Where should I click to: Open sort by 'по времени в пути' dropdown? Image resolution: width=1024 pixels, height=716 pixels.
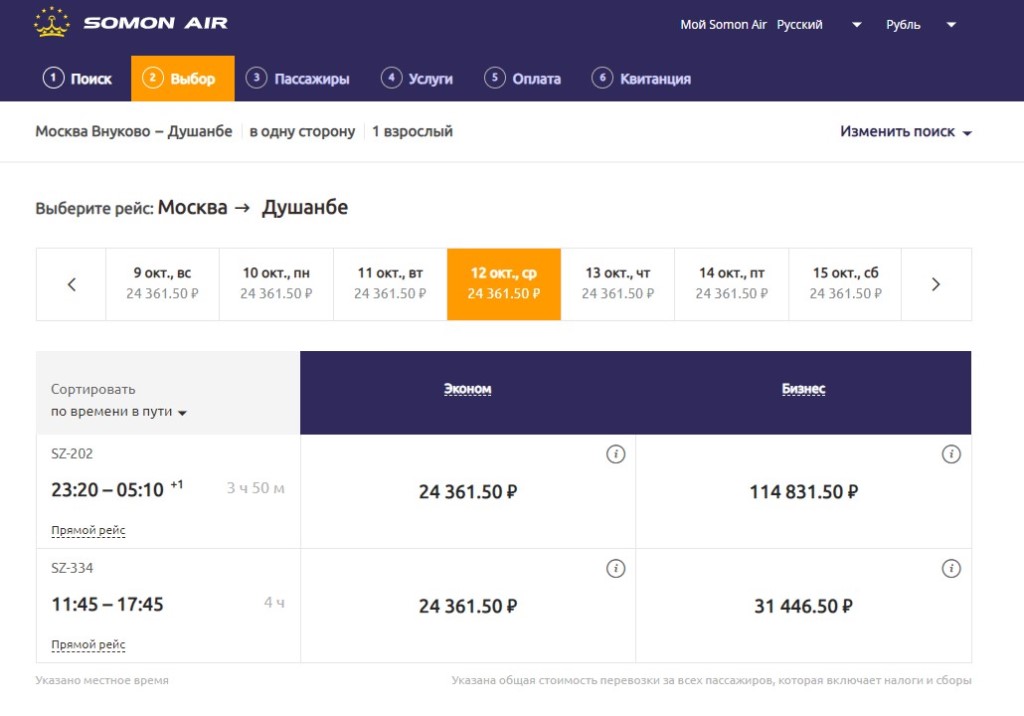118,411
